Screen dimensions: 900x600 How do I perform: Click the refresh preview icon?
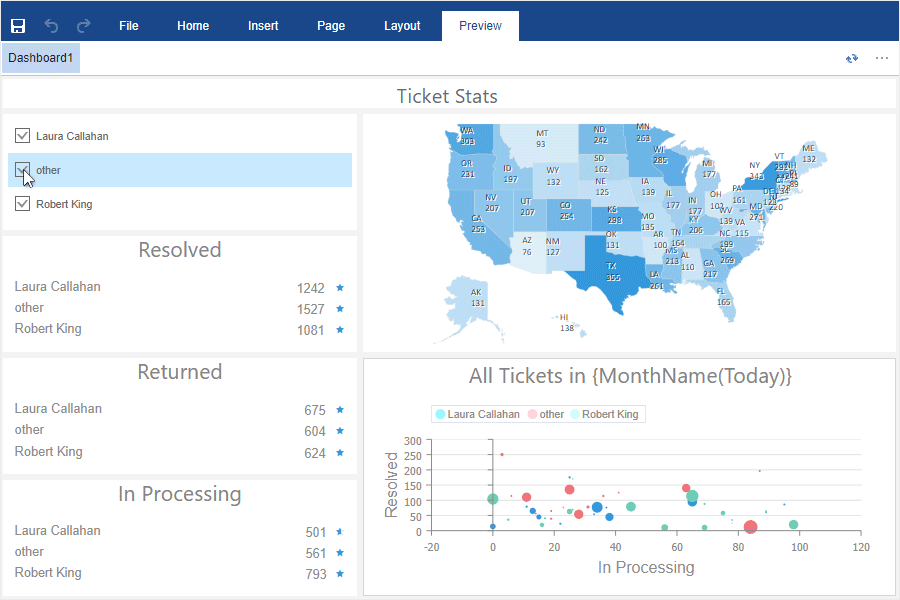pos(852,58)
